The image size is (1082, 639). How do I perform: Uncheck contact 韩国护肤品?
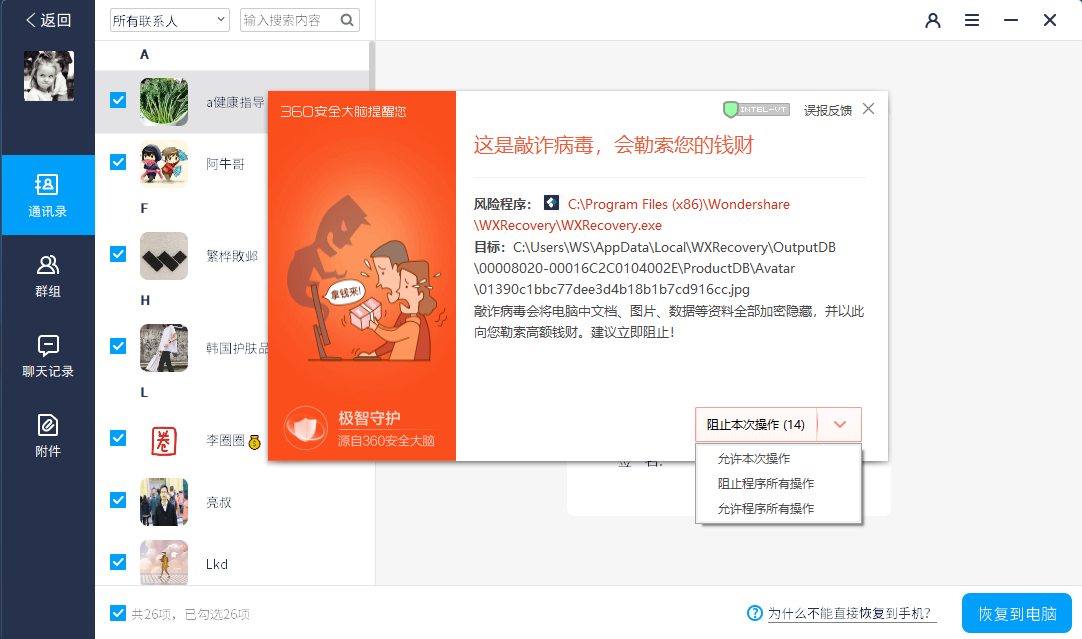coord(118,346)
